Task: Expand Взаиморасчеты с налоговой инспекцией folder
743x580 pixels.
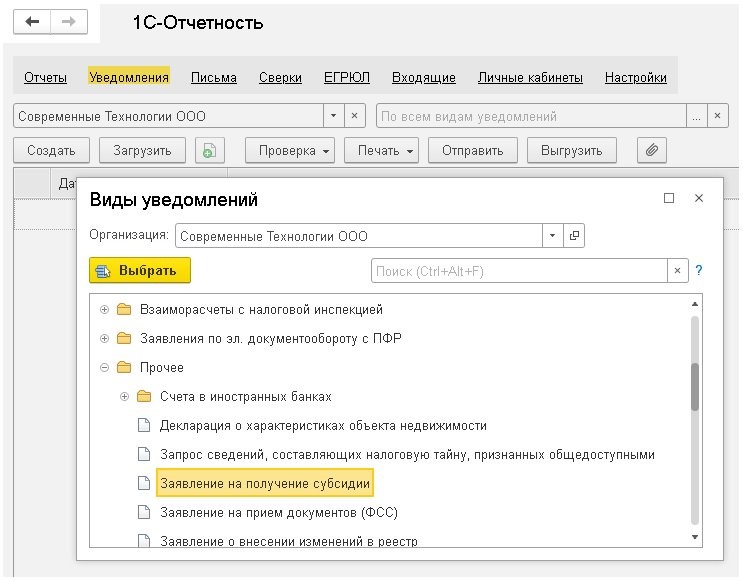Action: [x=105, y=310]
